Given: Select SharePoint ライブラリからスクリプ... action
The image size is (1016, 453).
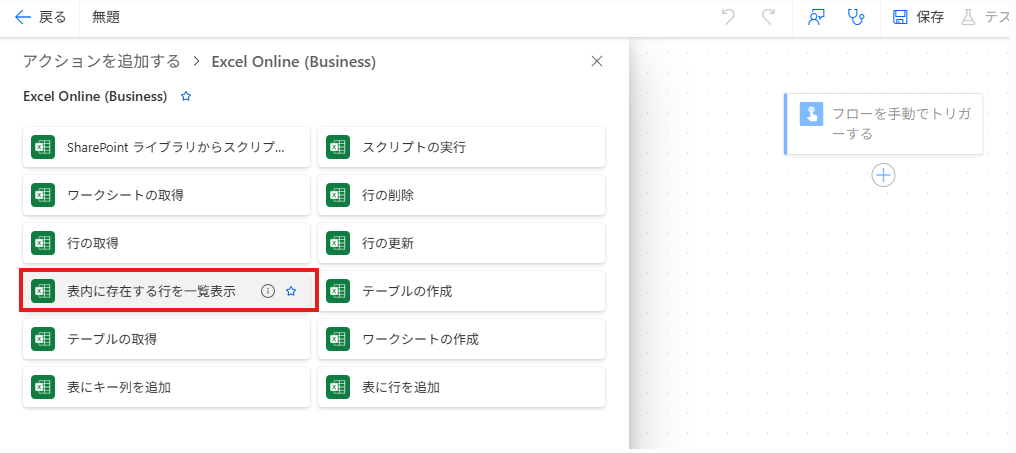Looking at the screenshot, I should pos(167,147).
